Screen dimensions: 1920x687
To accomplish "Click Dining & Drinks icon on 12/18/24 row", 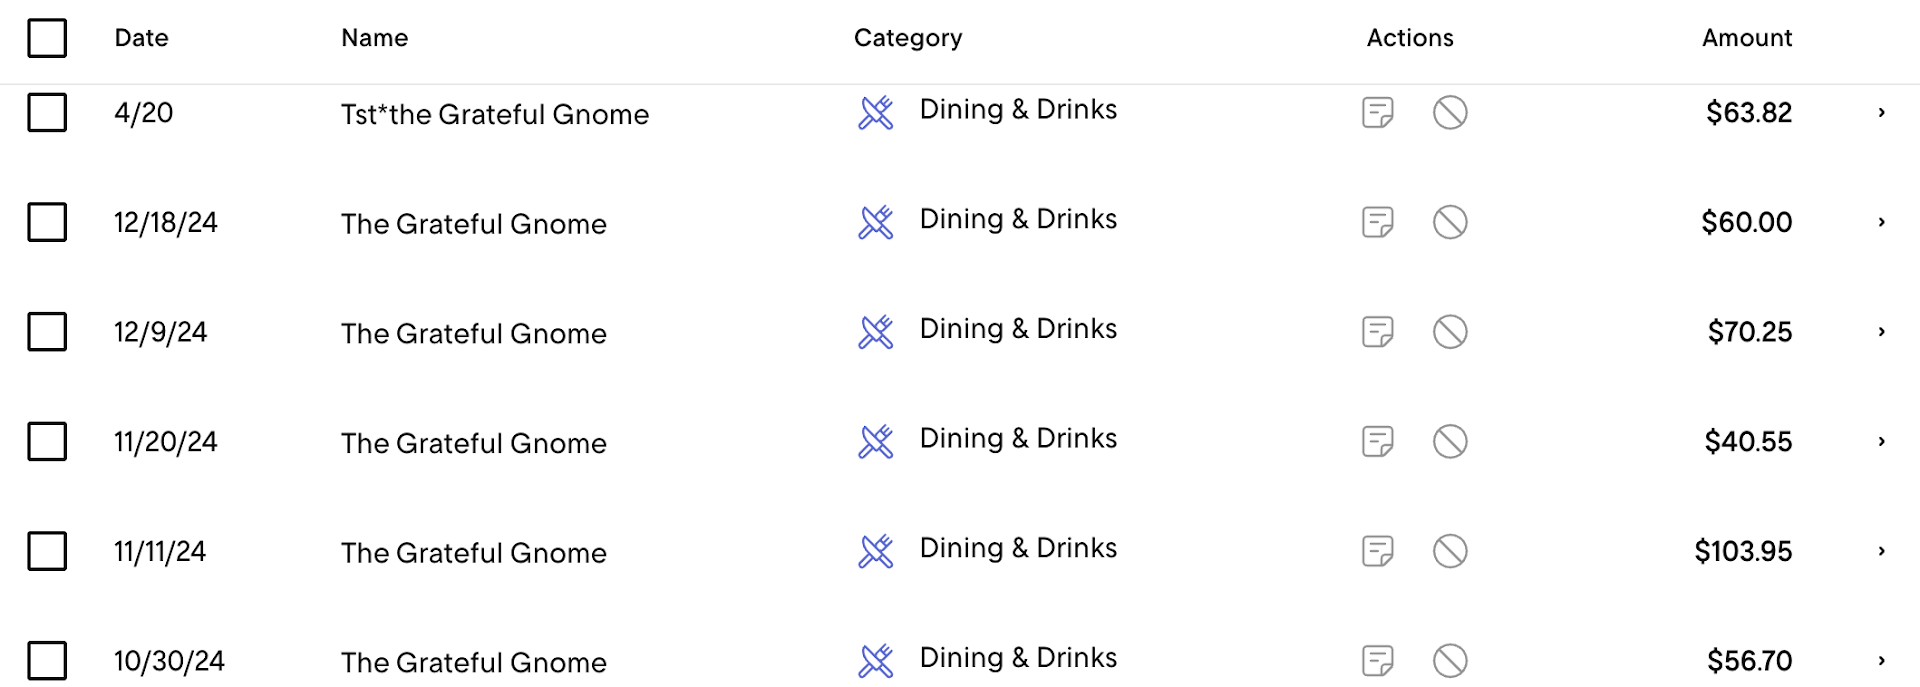I will 875,222.
